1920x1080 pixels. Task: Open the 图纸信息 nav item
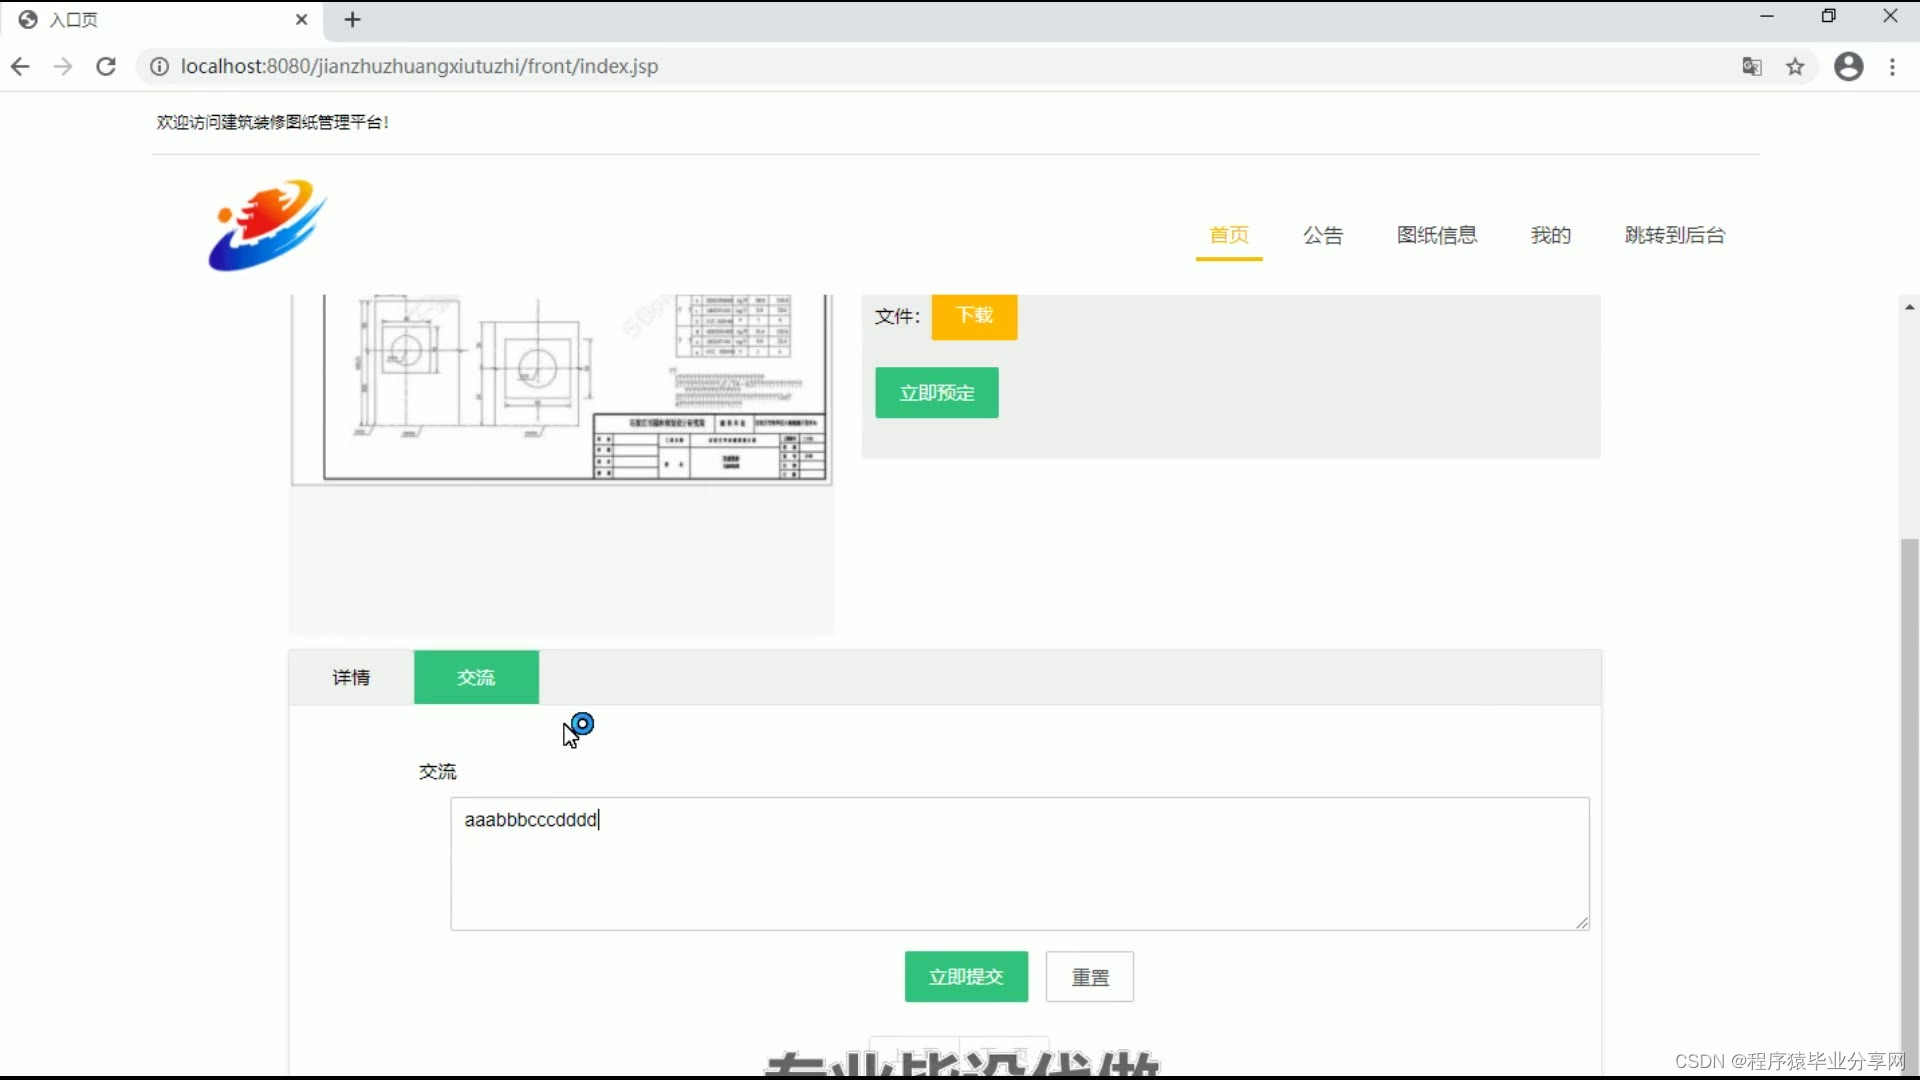(1437, 235)
